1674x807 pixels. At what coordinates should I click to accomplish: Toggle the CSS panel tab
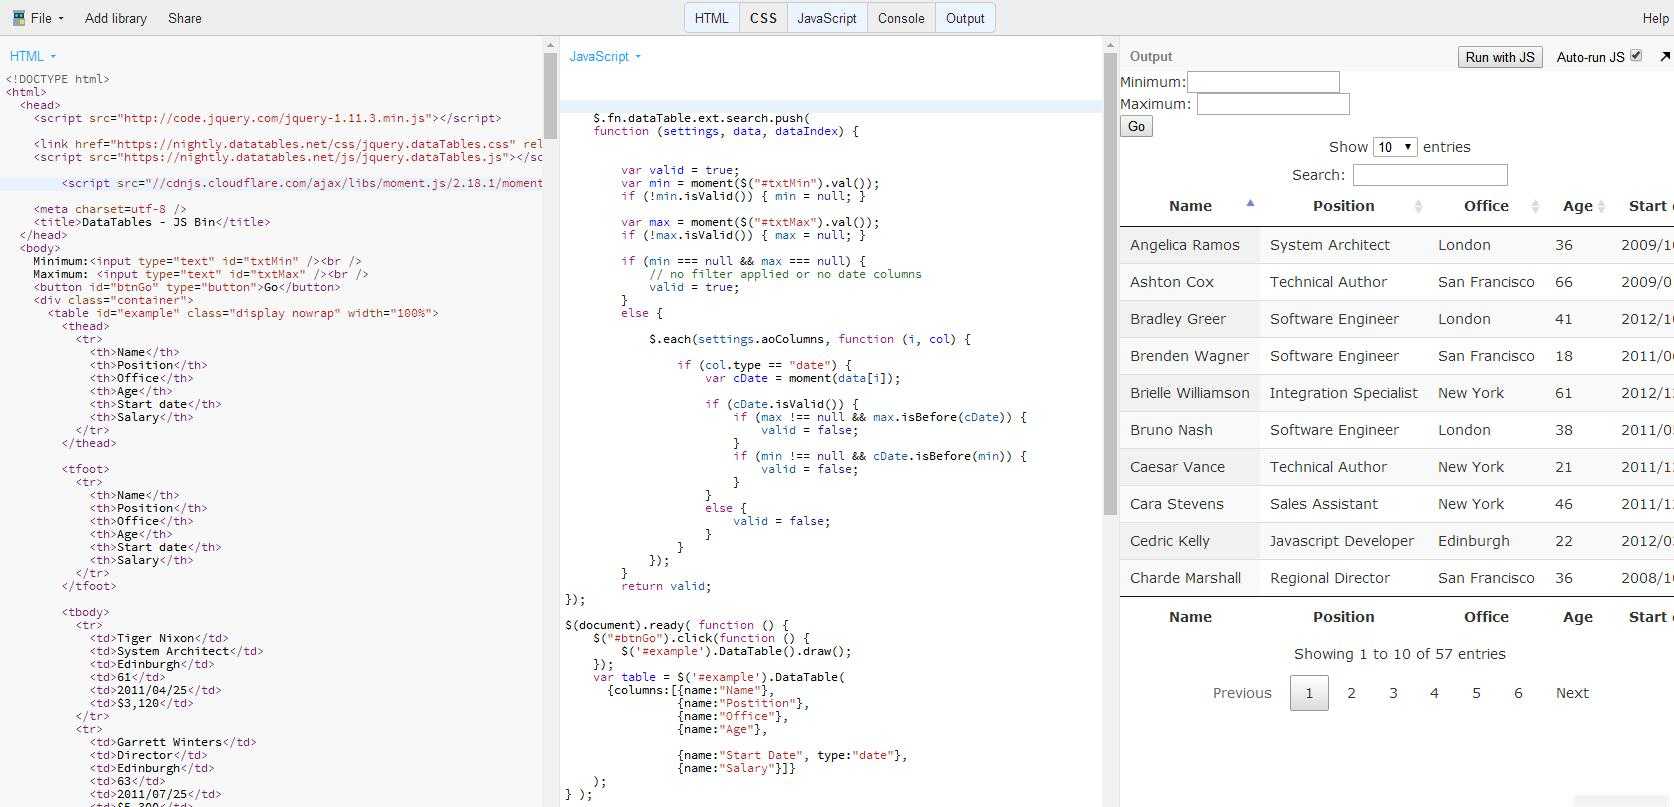pyautogui.click(x=763, y=18)
